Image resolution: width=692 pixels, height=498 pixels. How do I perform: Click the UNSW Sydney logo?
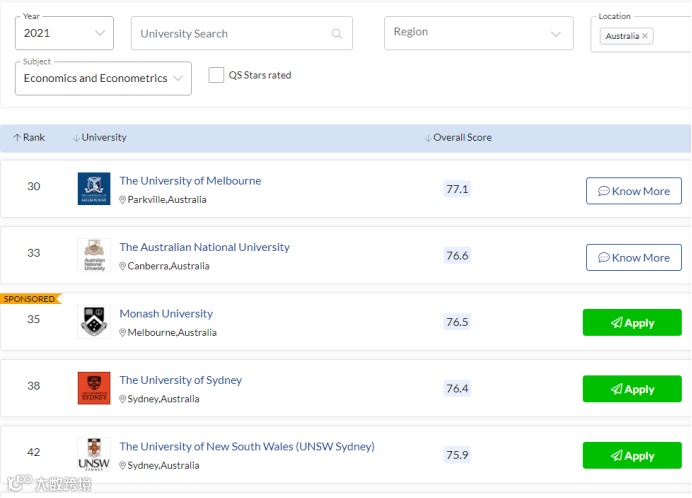[94, 454]
